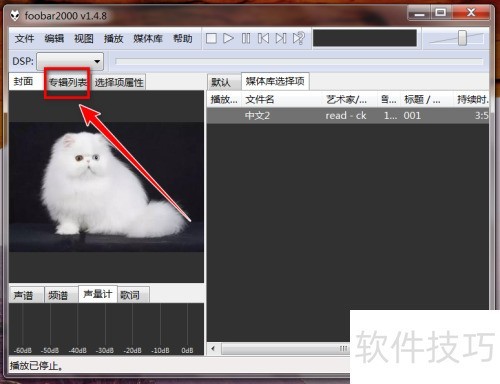
Task: Click the playlist horizontal scrollbar thumb
Action: click(x=286, y=349)
